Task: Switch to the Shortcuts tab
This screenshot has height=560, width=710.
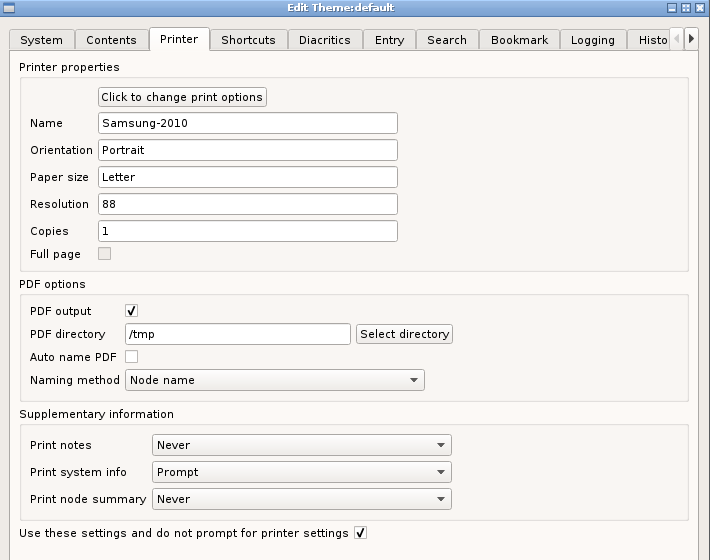Action: (x=249, y=40)
